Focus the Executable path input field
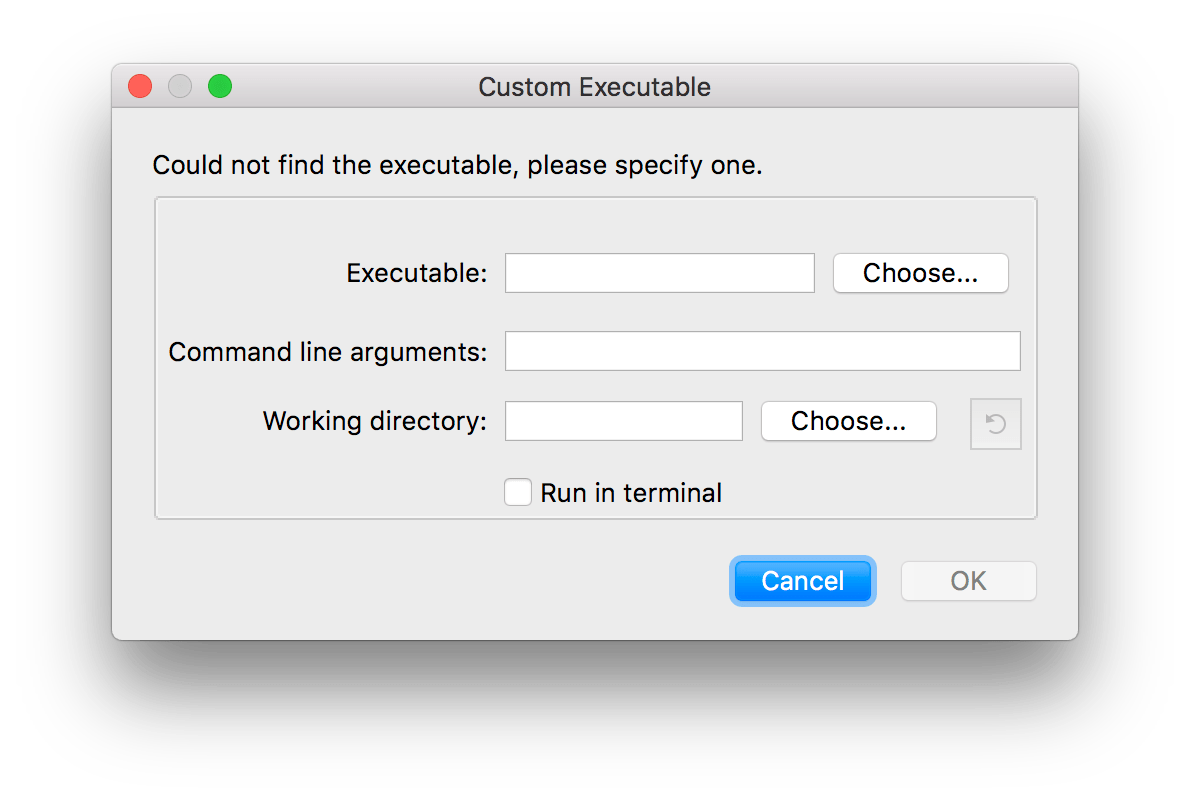1190x800 pixels. click(659, 273)
